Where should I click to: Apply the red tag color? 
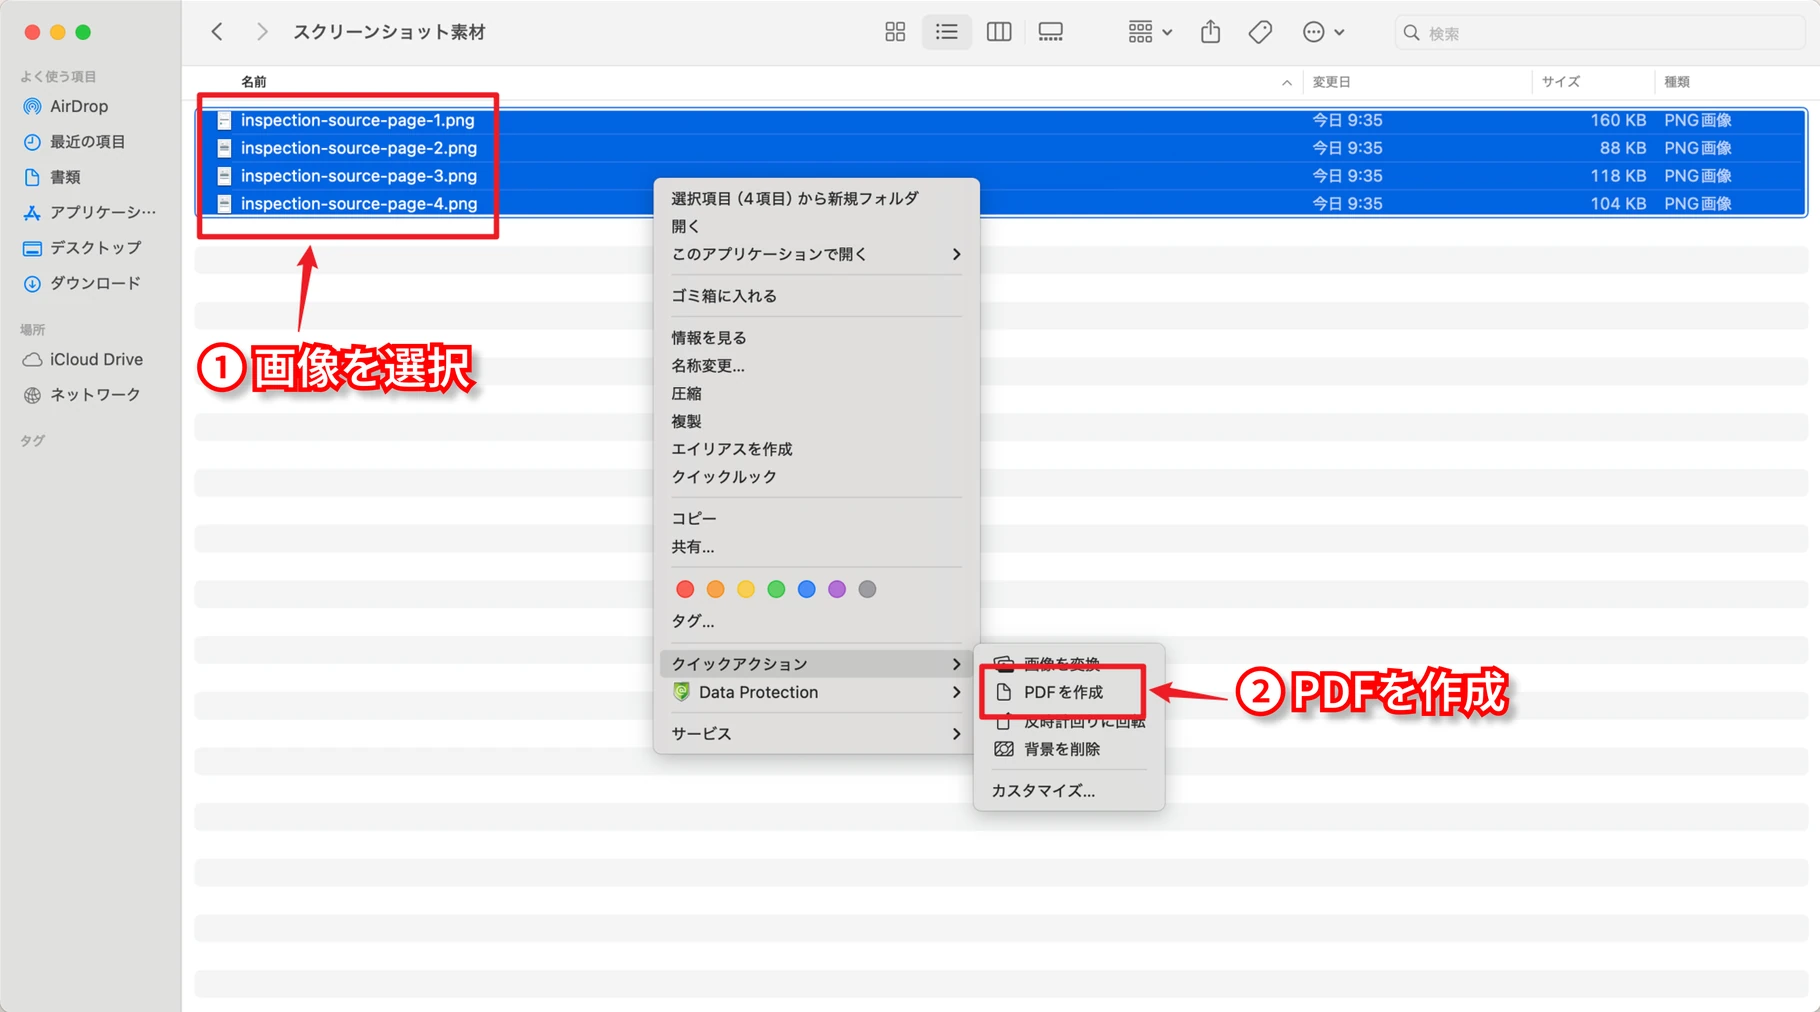(685, 589)
